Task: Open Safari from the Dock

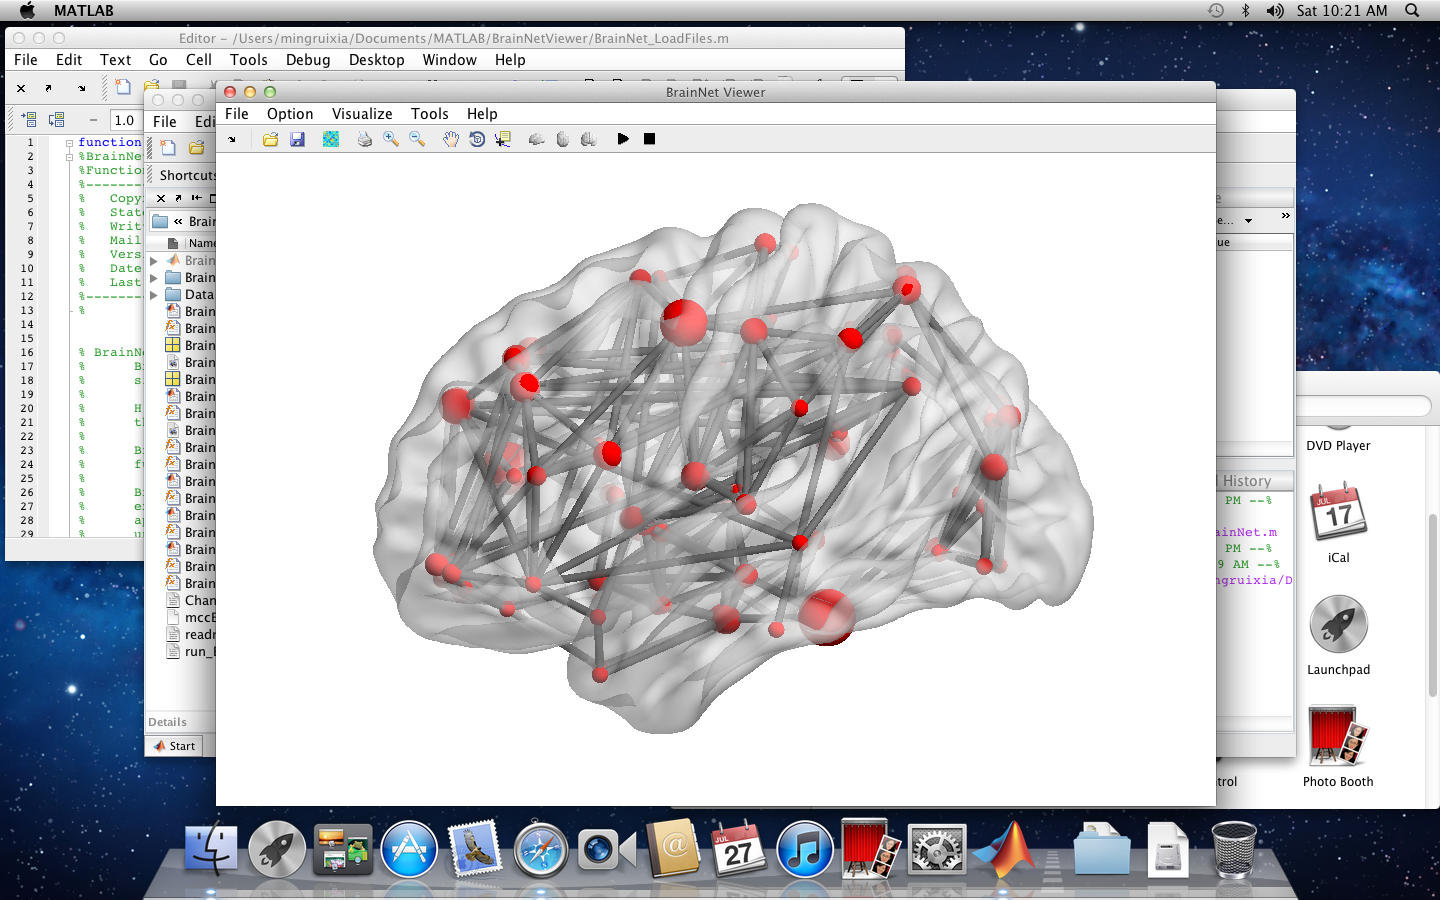Action: pyautogui.click(x=540, y=850)
